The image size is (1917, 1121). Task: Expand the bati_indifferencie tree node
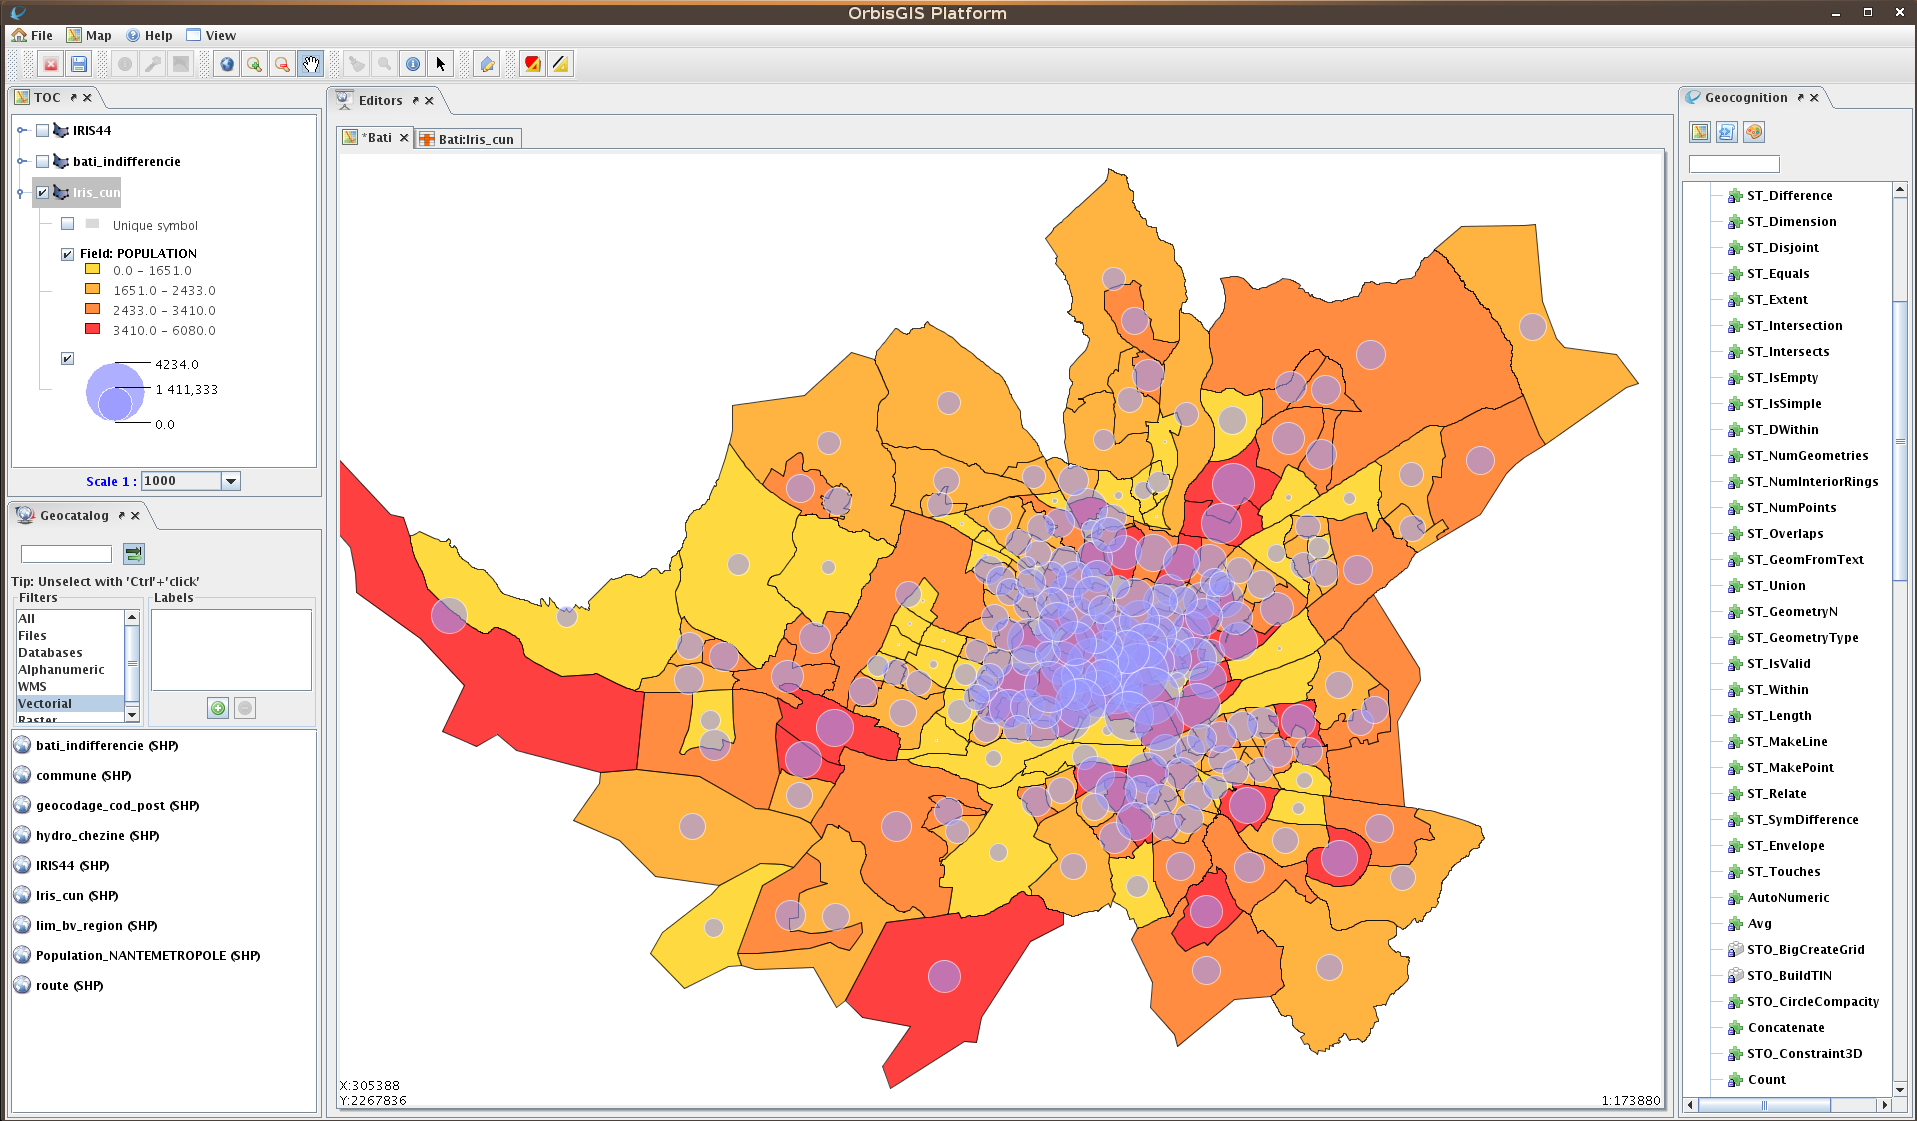click(21, 161)
